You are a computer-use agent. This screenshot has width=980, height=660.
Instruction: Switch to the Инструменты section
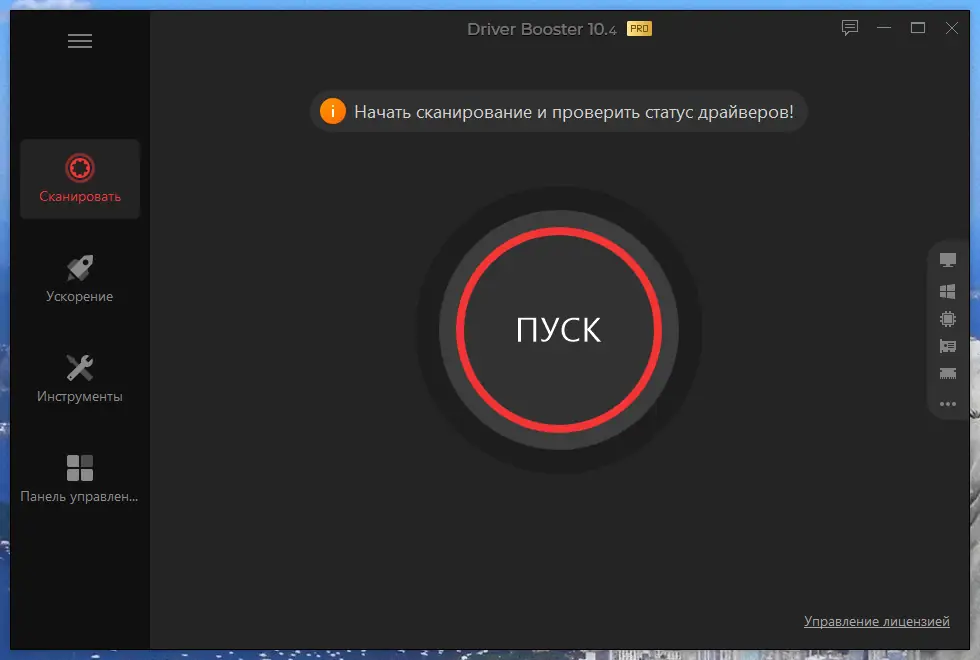tap(80, 376)
